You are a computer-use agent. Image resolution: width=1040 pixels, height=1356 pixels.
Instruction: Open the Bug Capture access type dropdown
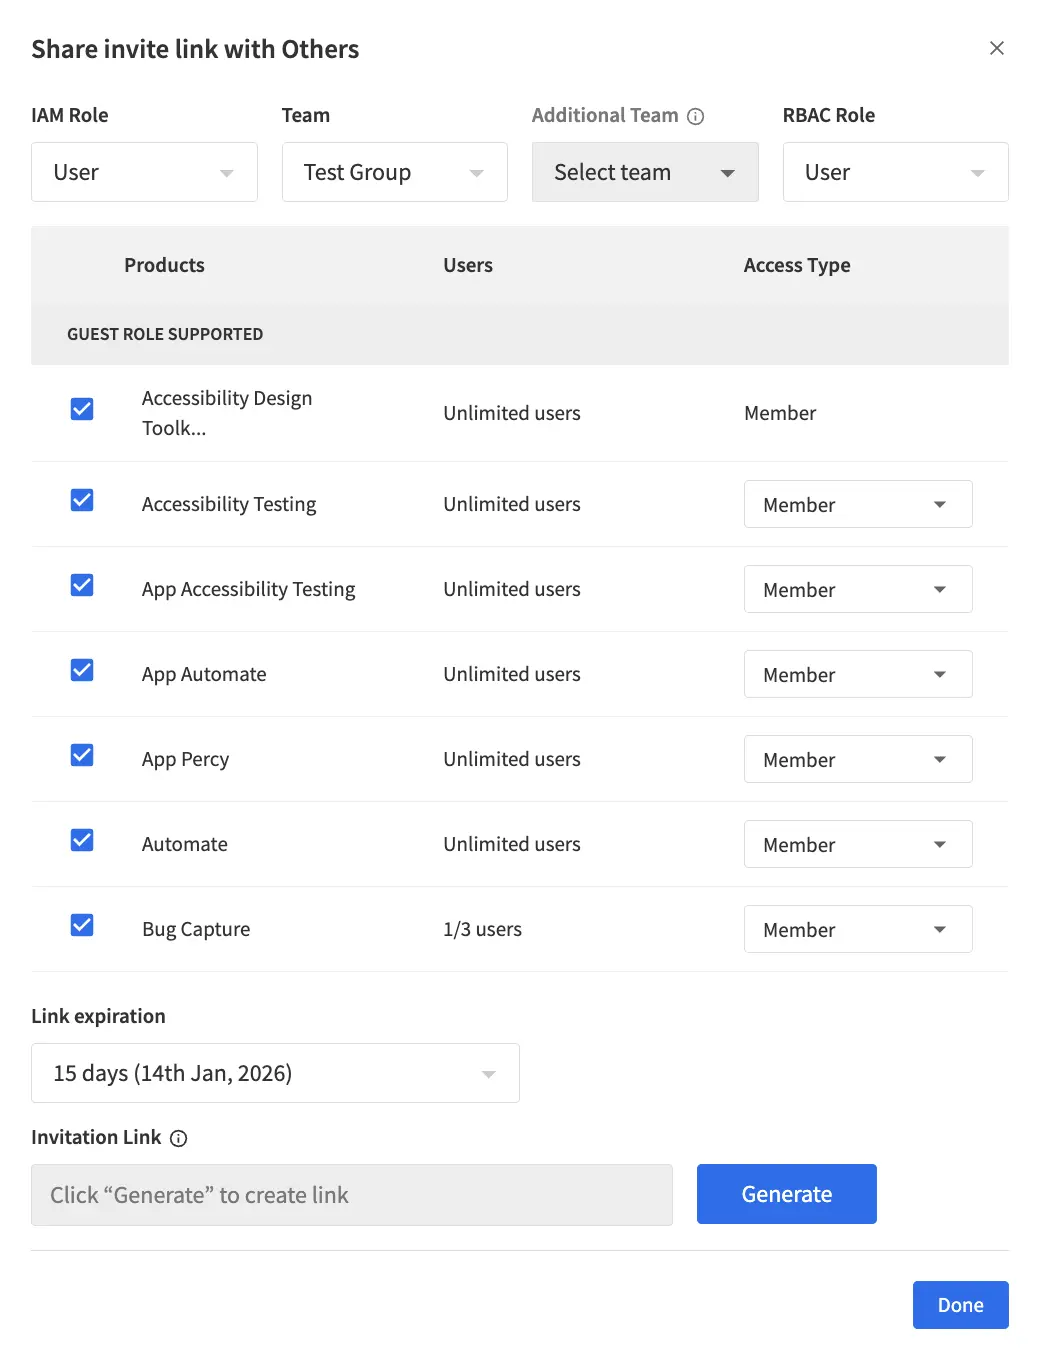[x=858, y=929]
